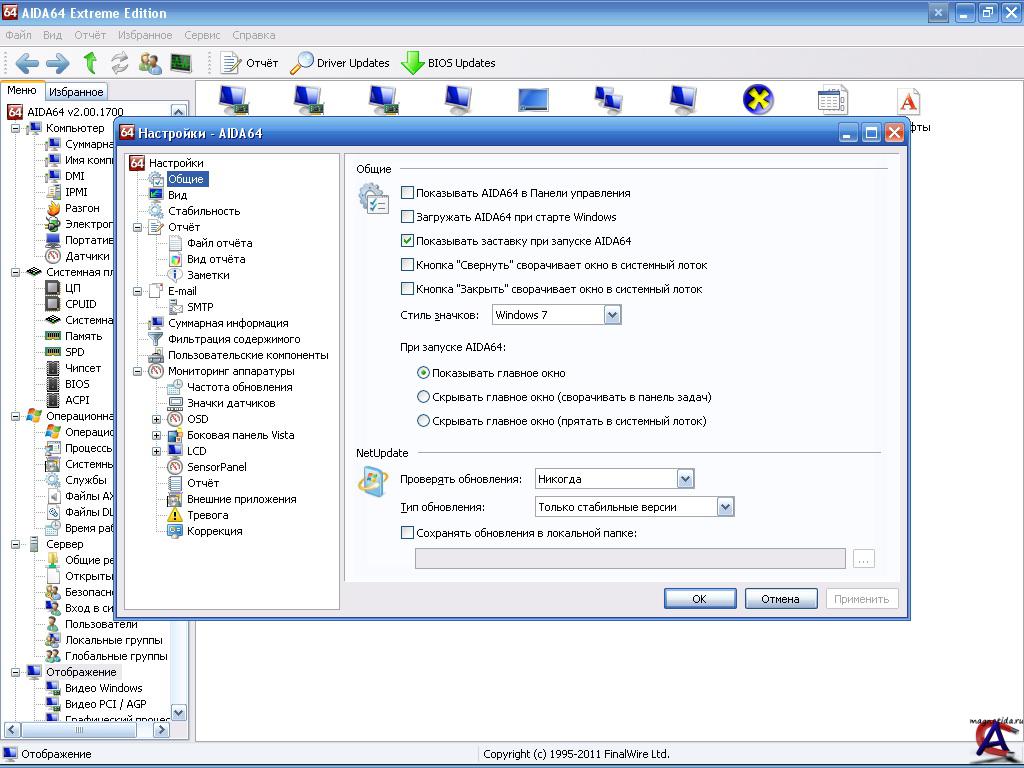Click the refresh icon in toolbar
Viewport: 1024px width, 768px height.
pos(120,63)
